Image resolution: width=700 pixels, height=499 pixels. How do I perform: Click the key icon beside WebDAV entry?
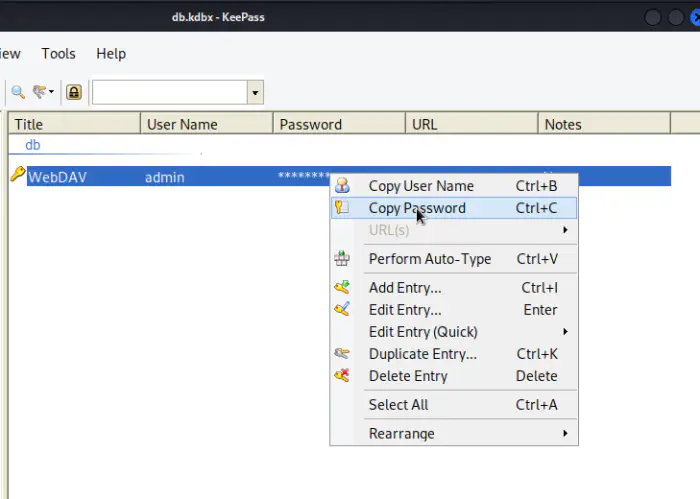(x=16, y=176)
